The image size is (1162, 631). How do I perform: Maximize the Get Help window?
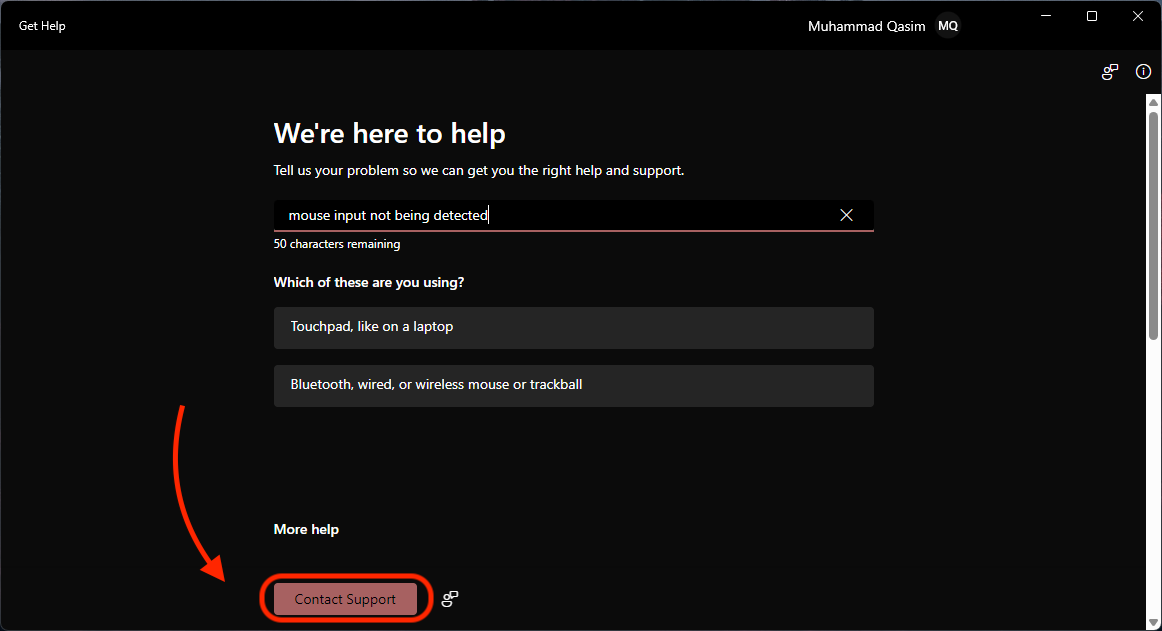tap(1092, 16)
